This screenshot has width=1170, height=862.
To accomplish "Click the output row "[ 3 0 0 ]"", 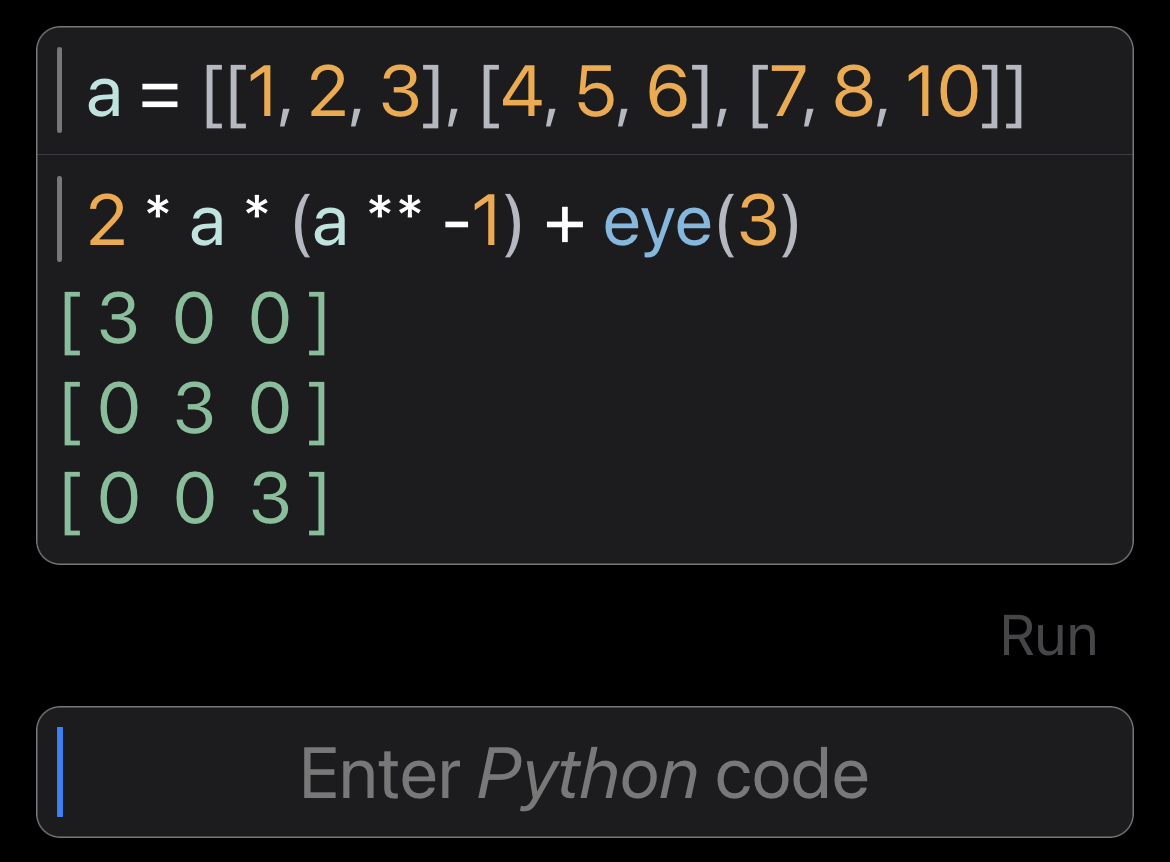I will tap(195, 320).
